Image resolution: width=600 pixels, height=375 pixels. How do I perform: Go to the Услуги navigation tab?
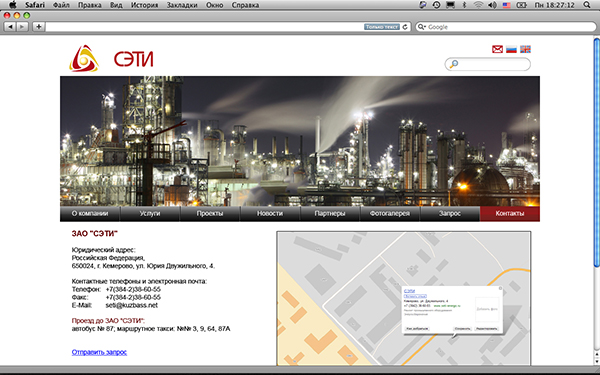(x=150, y=214)
